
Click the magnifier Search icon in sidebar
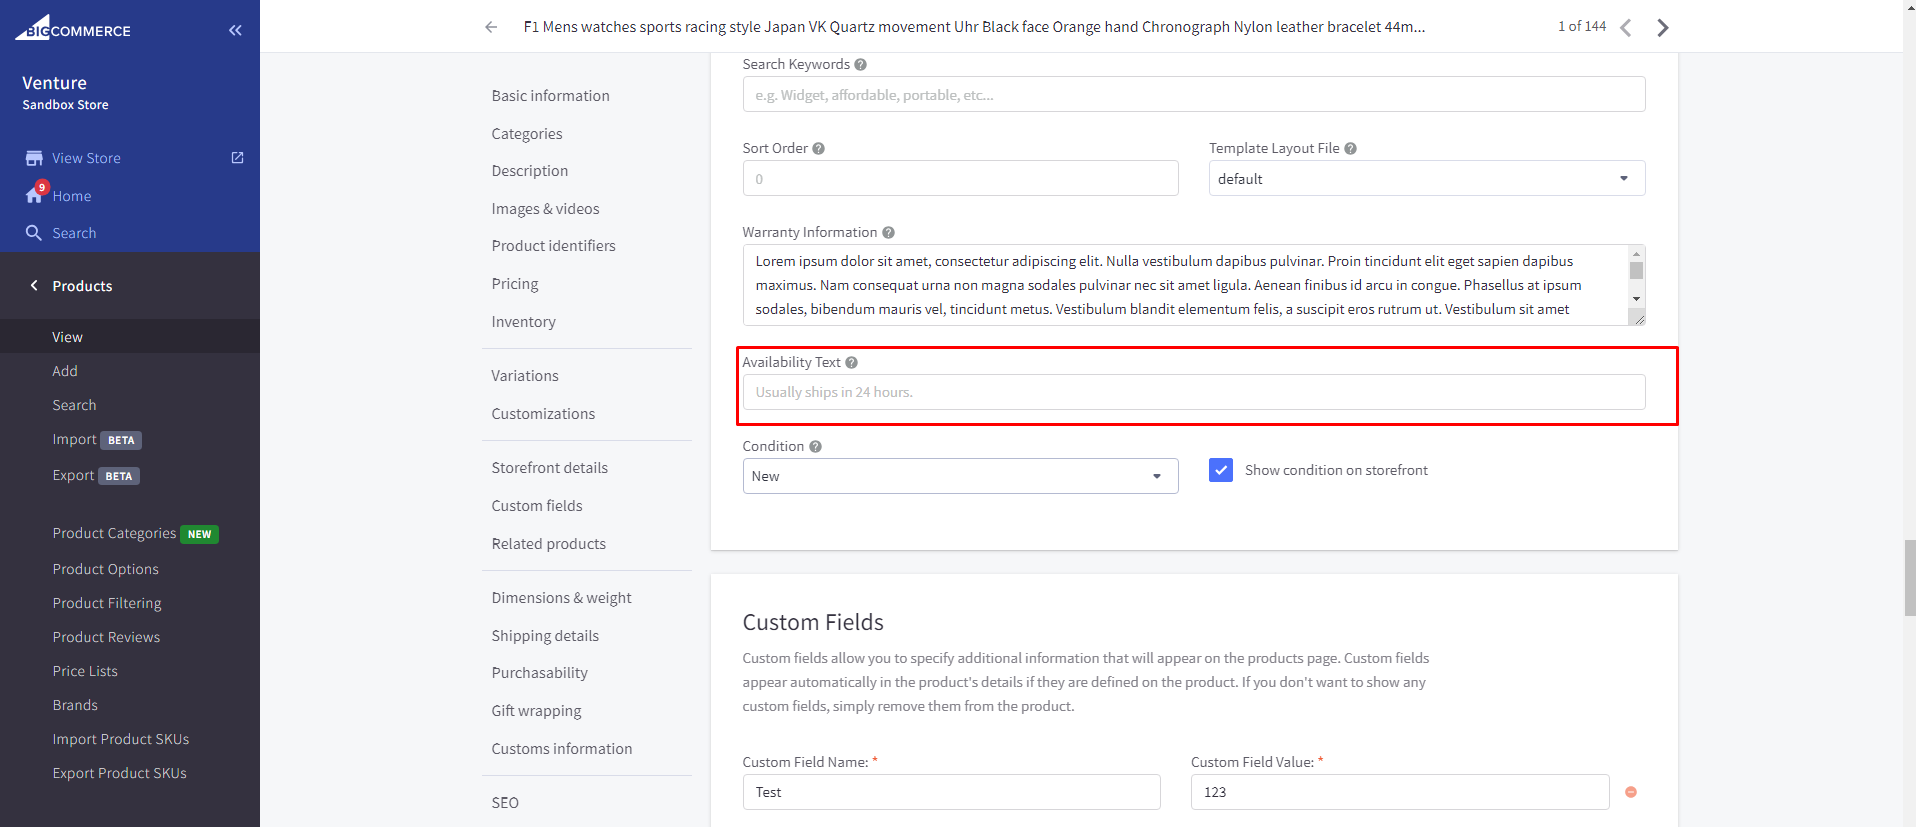34,233
